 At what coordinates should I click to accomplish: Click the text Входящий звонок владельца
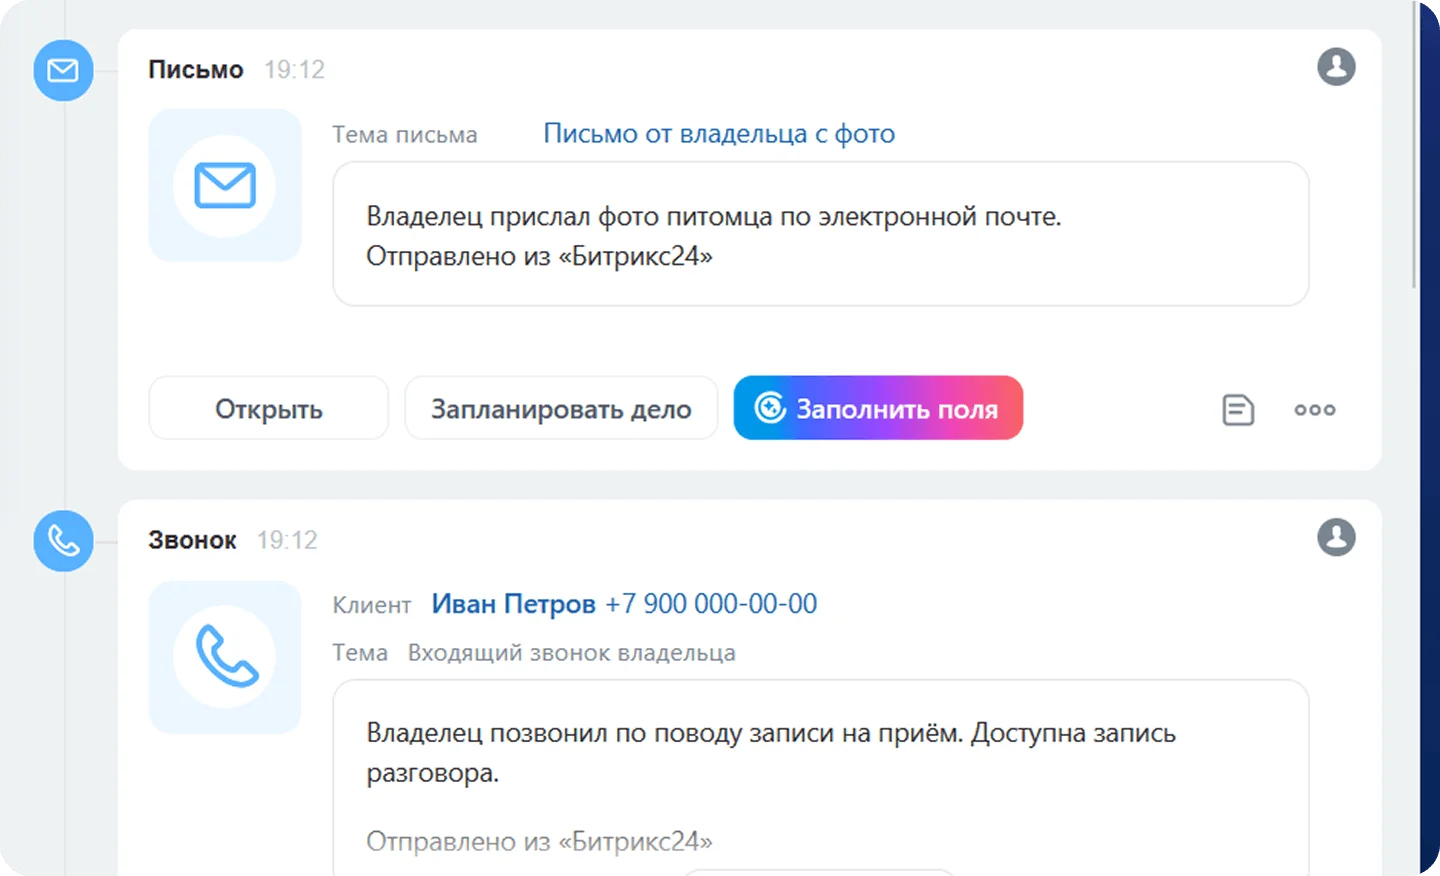click(x=571, y=653)
